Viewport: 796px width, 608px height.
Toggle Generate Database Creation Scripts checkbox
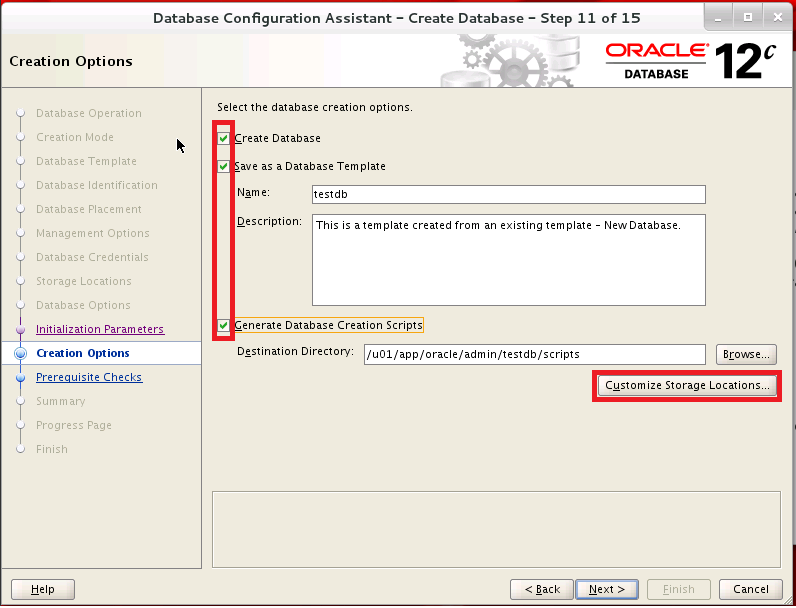point(224,325)
